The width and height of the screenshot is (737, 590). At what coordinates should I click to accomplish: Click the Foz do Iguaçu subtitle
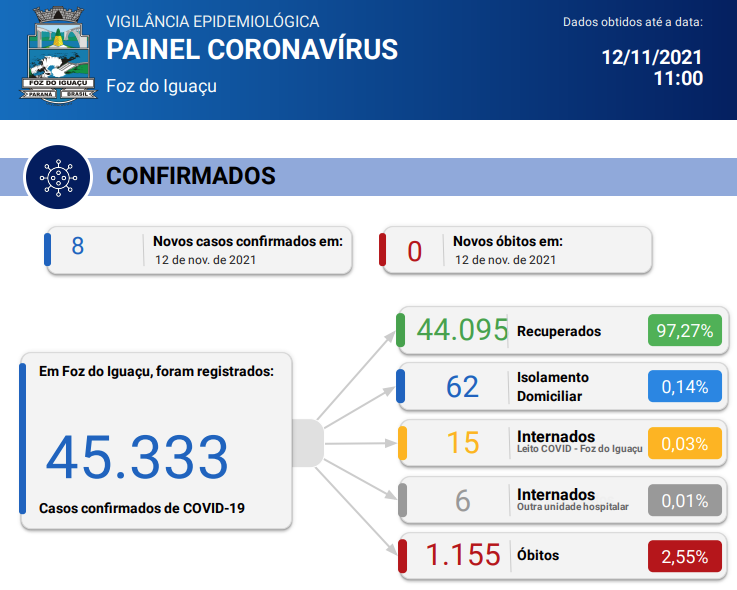click(161, 86)
